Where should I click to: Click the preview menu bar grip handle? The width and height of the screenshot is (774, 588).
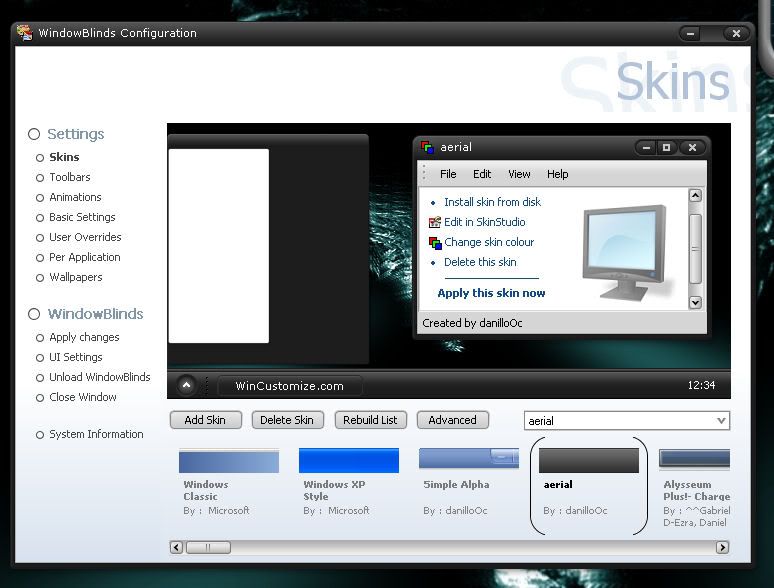pyautogui.click(x=424, y=173)
